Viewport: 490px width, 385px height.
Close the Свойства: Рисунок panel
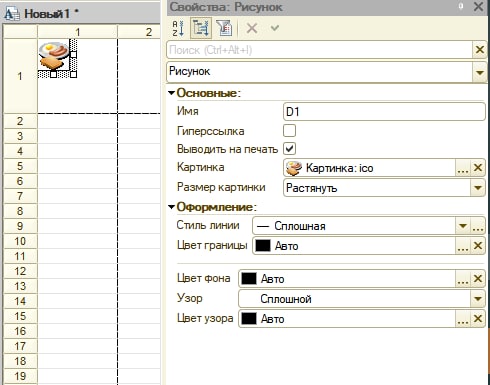tap(478, 6)
